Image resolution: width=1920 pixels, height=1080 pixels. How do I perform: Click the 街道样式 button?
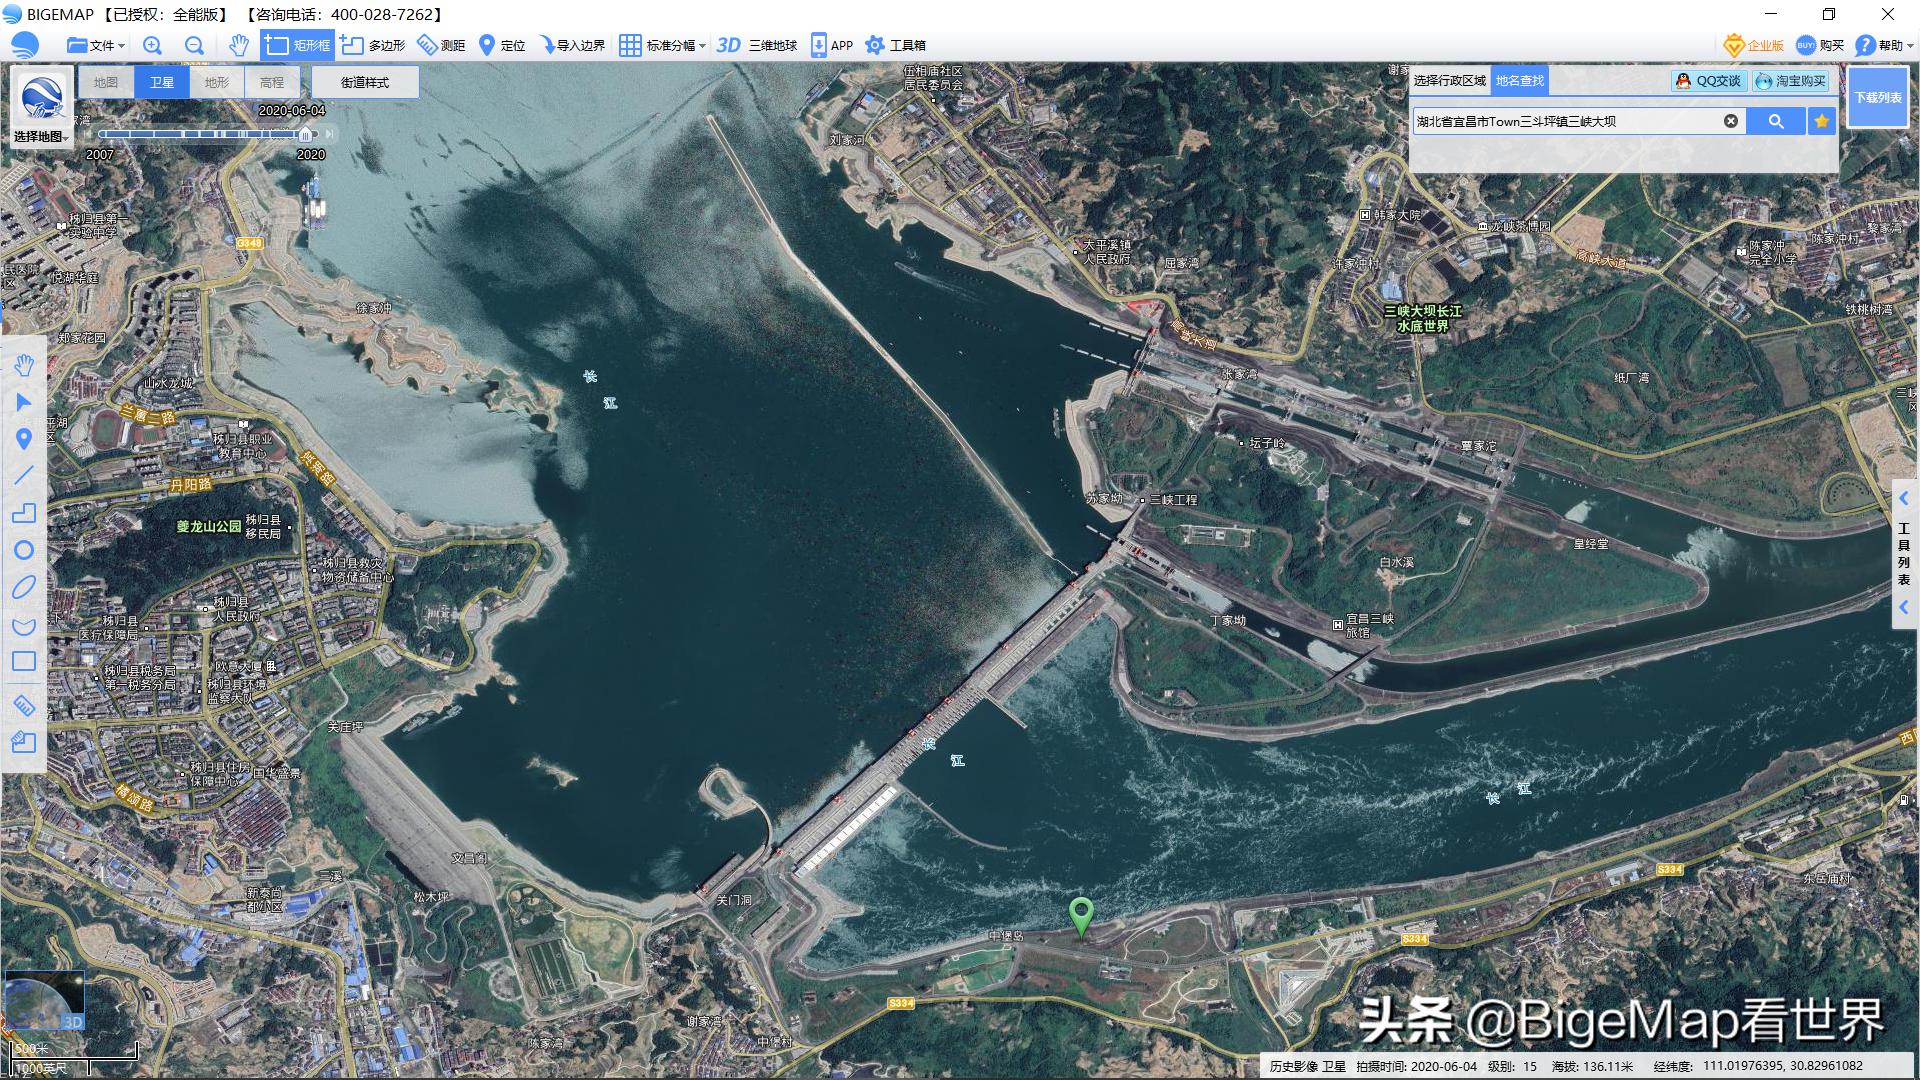(365, 82)
